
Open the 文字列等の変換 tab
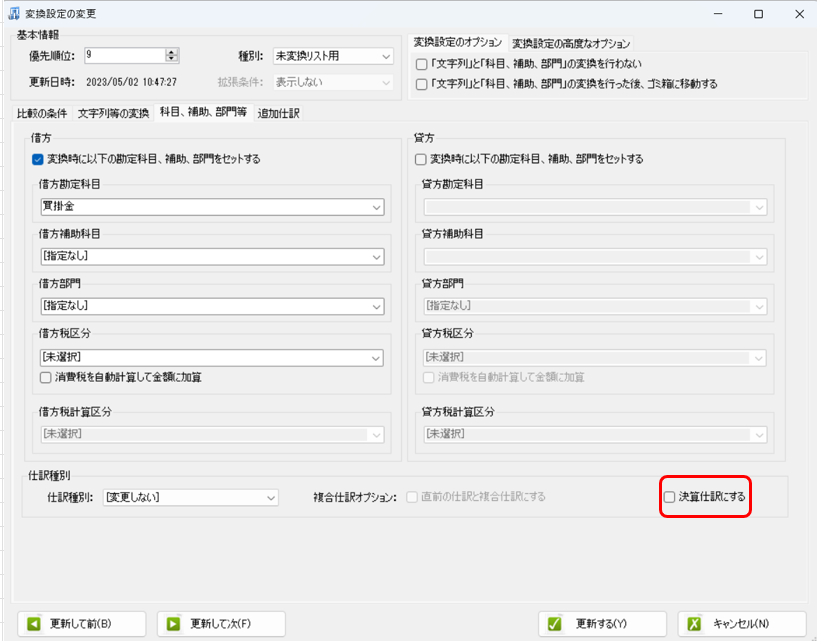click(114, 113)
